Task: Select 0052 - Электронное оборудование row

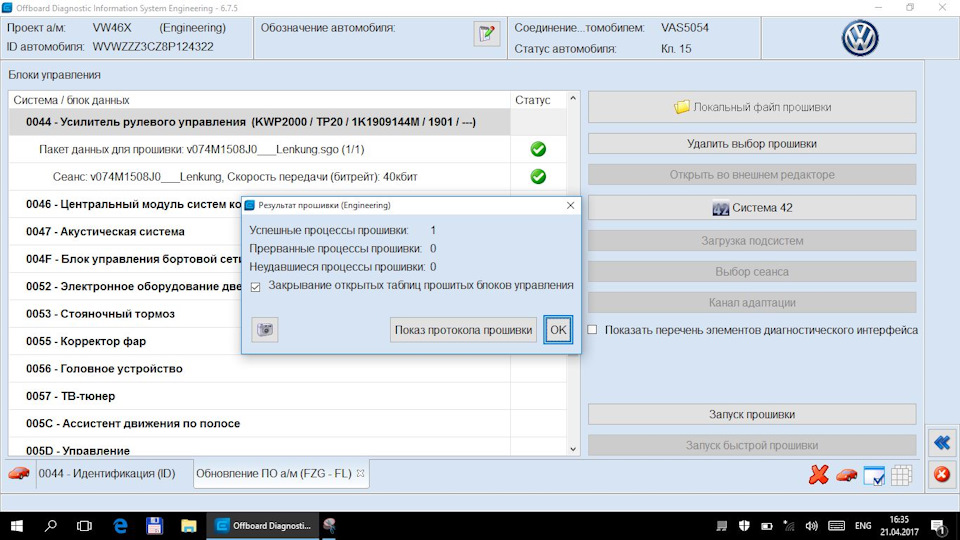Action: pos(125,286)
